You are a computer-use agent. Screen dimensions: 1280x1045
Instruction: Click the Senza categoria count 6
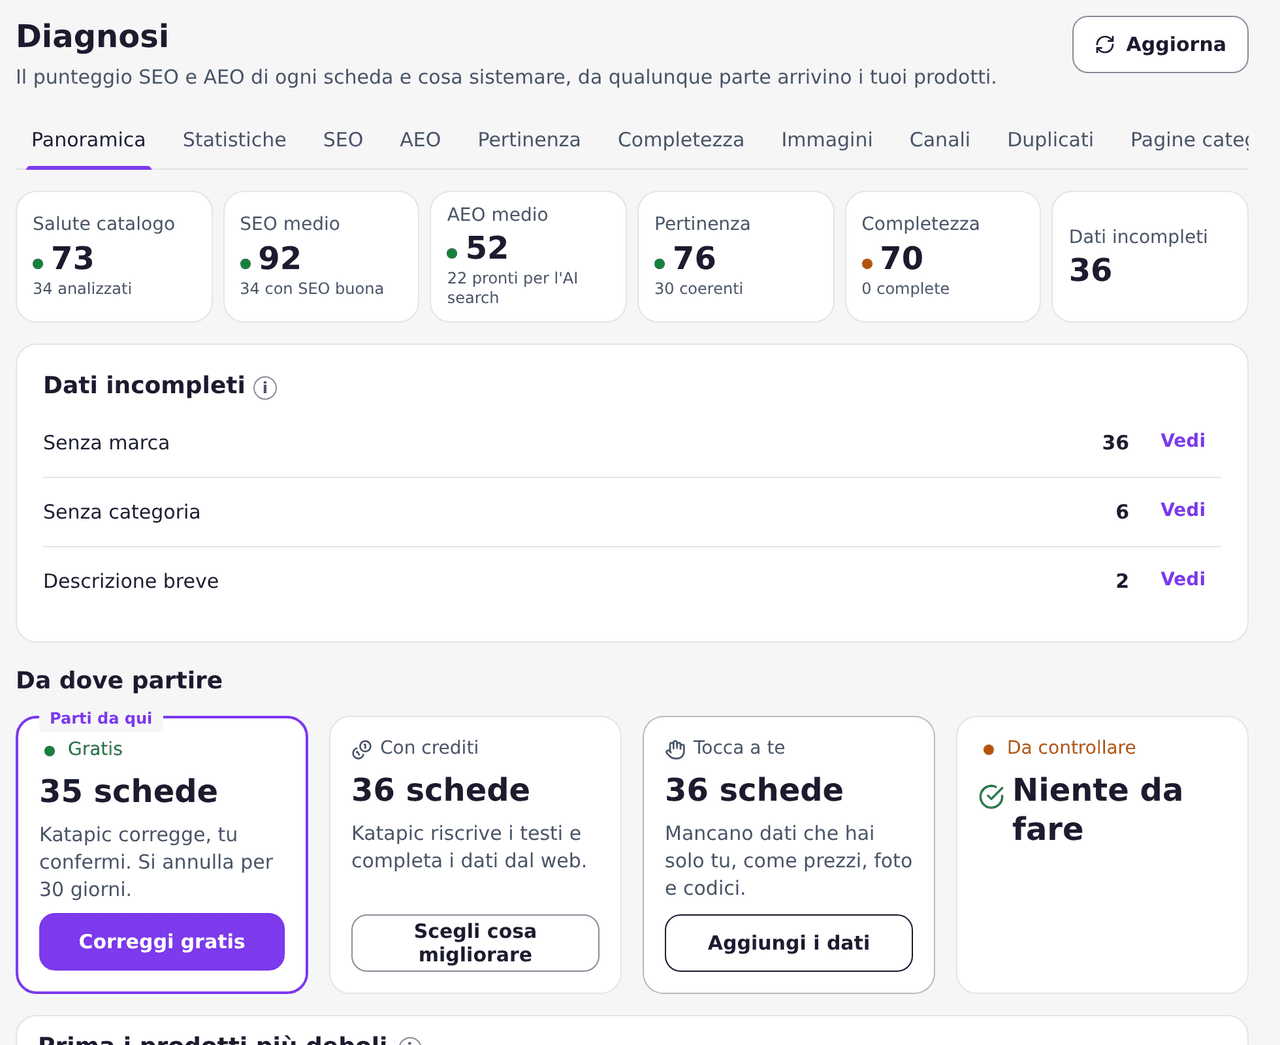pyautogui.click(x=1122, y=512)
